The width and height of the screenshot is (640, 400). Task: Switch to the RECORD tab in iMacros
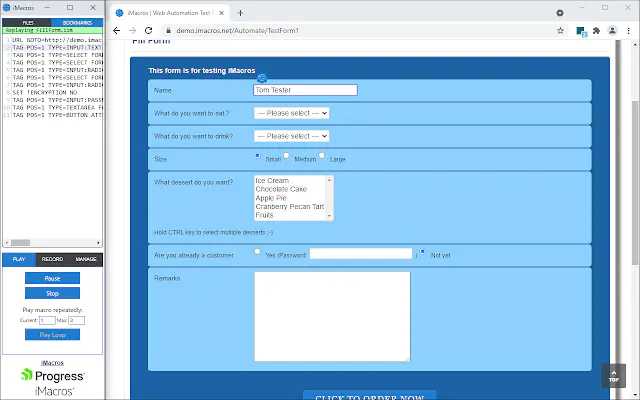pyautogui.click(x=52, y=259)
